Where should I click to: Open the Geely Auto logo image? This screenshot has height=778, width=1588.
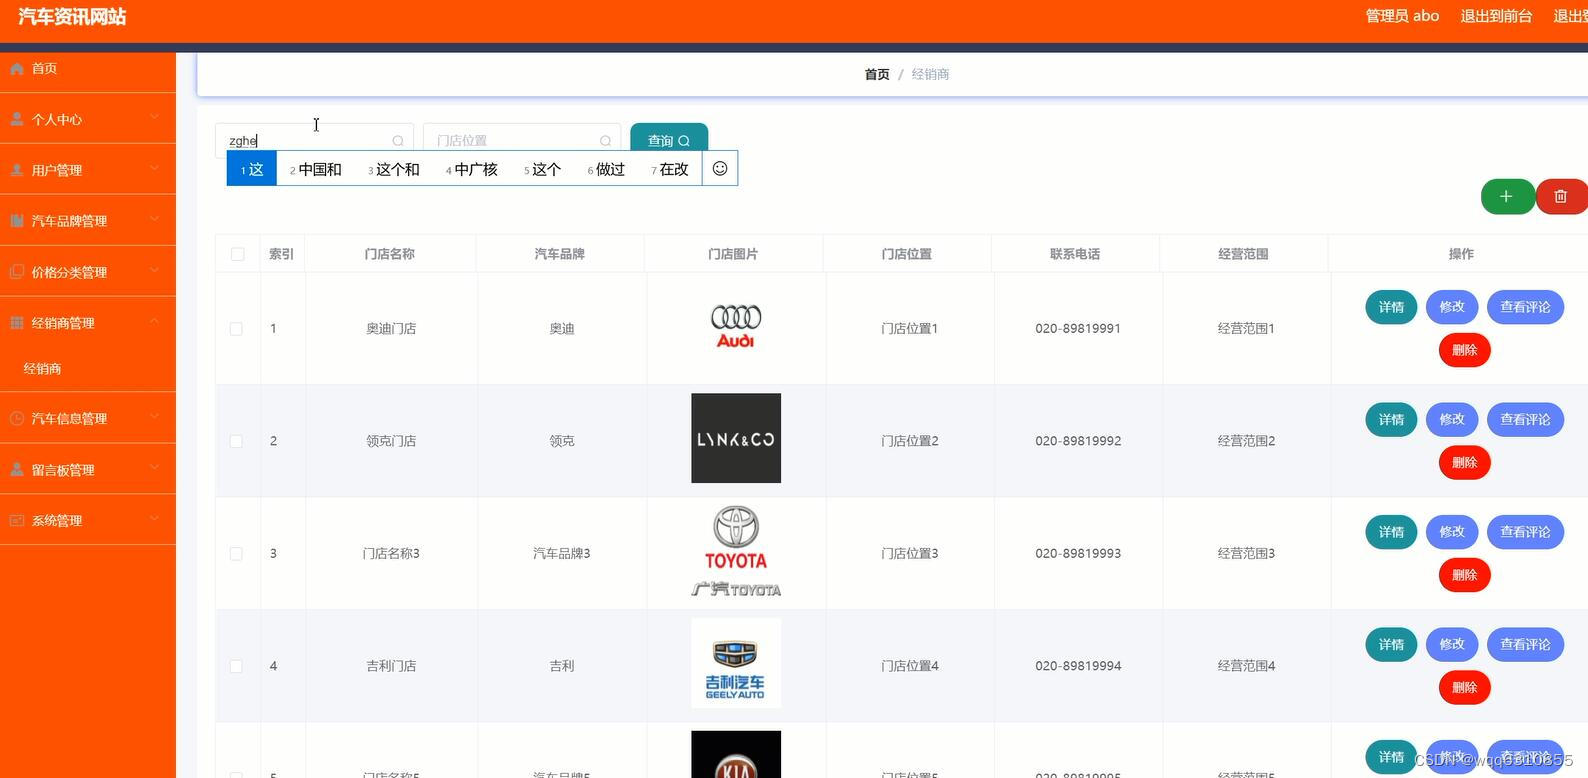pyautogui.click(x=736, y=663)
